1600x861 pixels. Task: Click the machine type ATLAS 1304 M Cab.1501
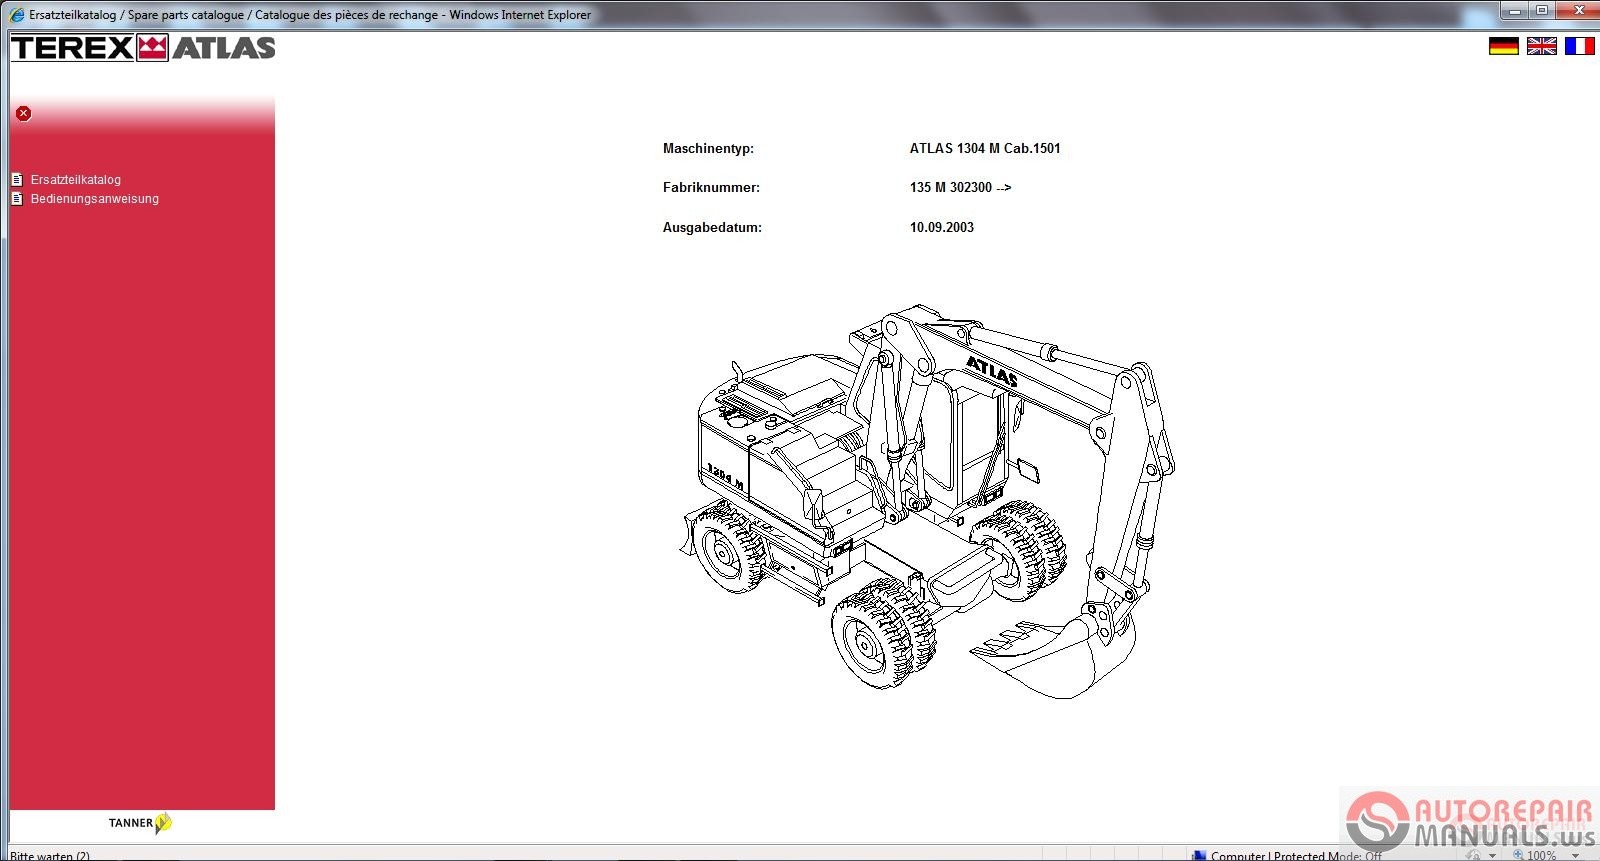click(985, 148)
